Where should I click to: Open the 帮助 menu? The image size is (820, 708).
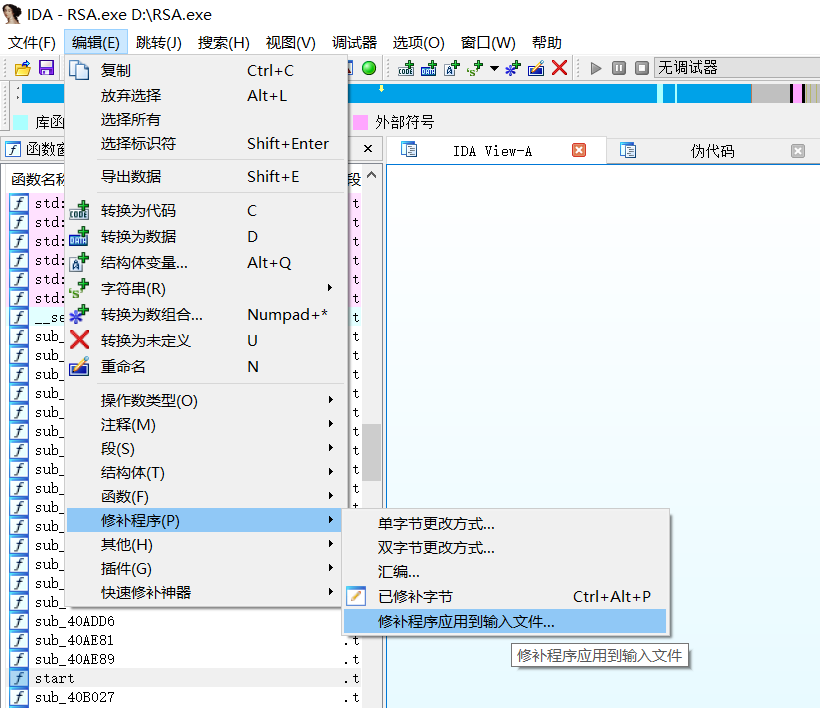pyautogui.click(x=546, y=42)
